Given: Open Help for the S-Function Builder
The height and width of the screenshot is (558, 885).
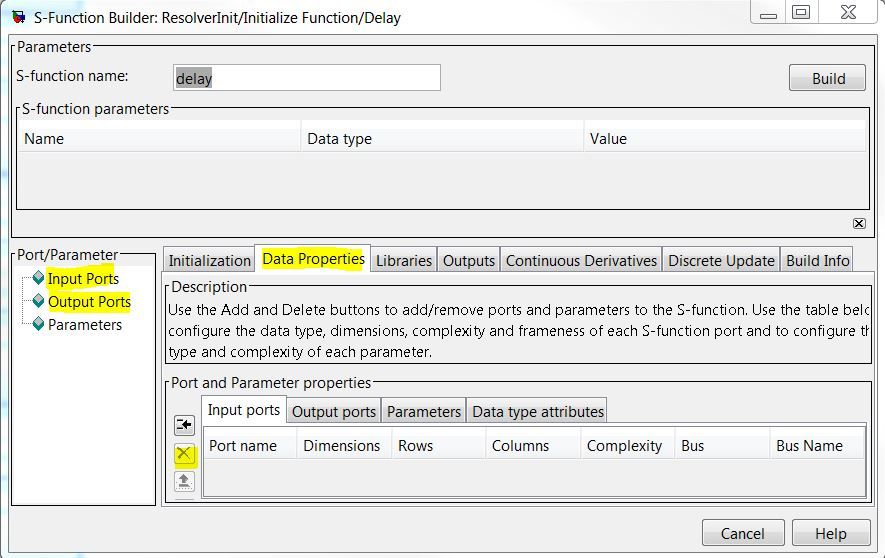Looking at the screenshot, I should click(830, 533).
